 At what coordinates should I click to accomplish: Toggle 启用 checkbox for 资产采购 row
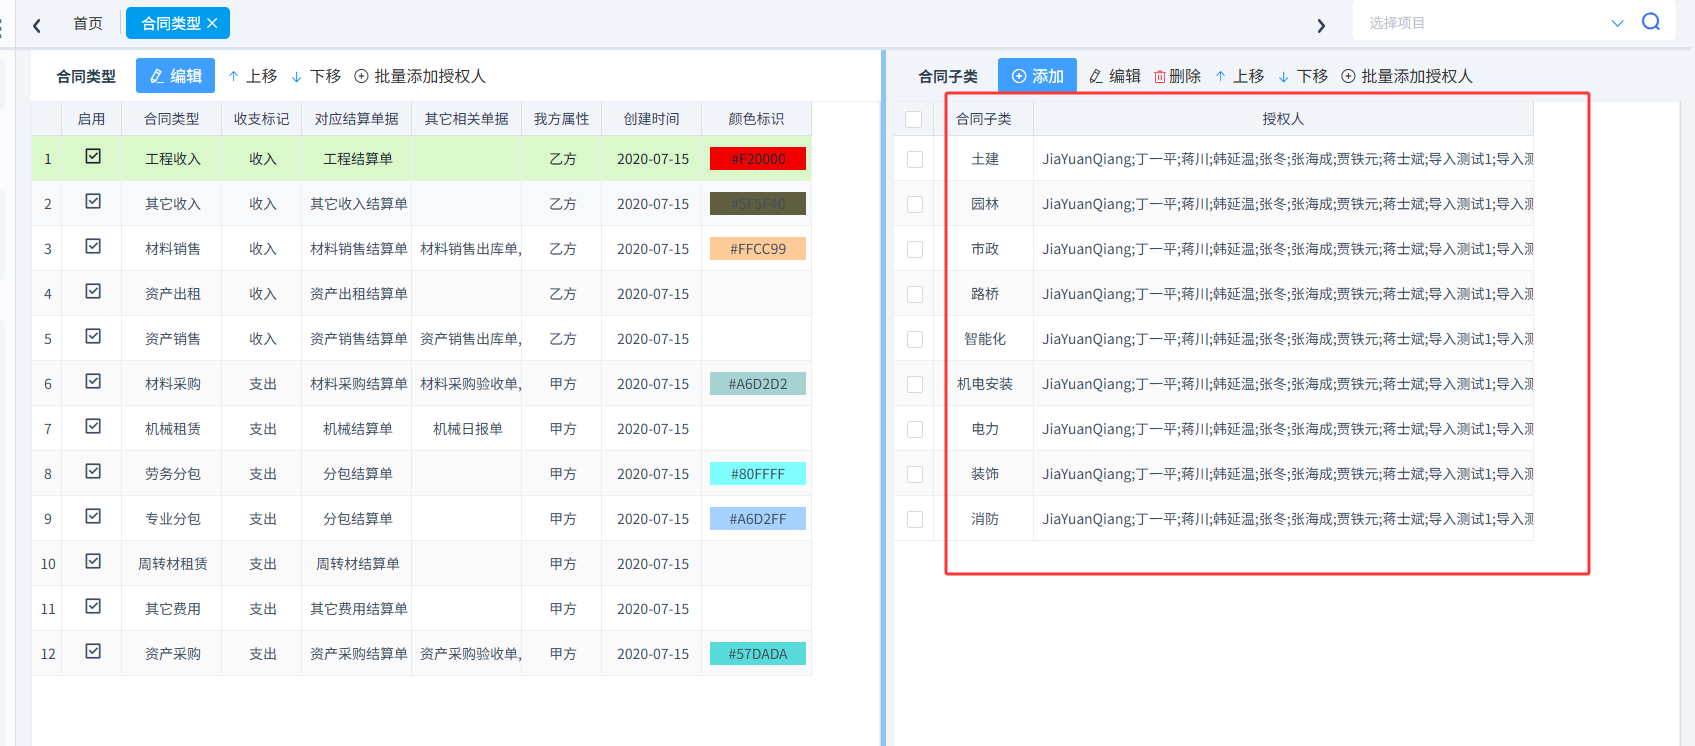(93, 651)
